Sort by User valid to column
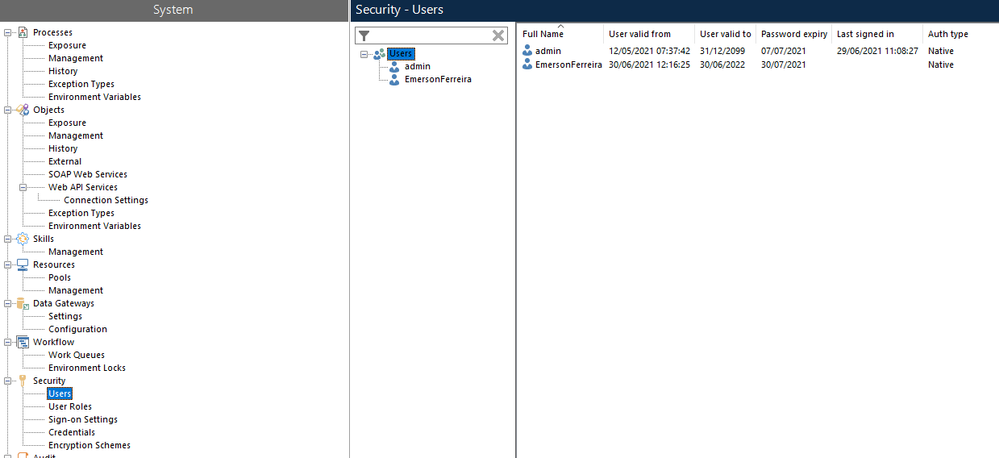Viewport: 999px width, 458px height. tap(725, 34)
